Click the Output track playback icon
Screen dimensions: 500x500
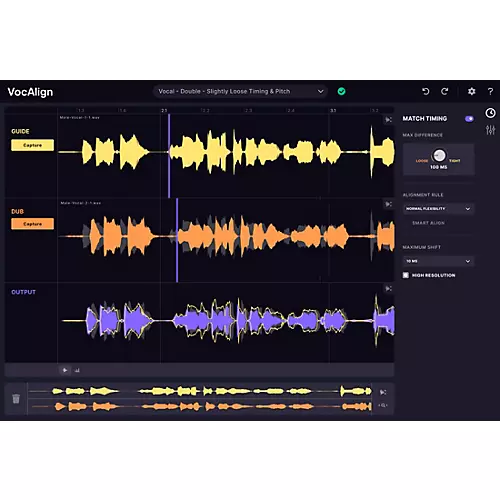[x=388, y=288]
